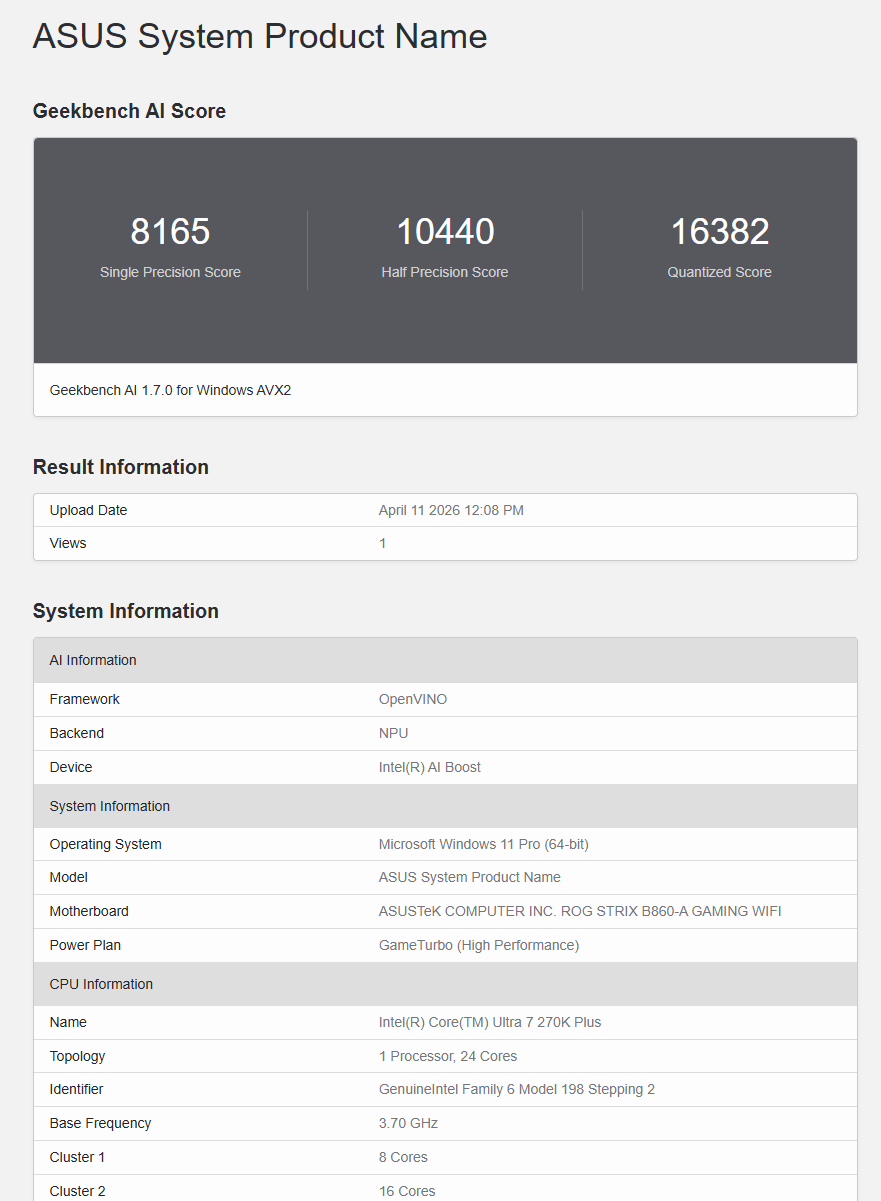
Task: Click the OpenVINO framework value
Action: point(413,699)
